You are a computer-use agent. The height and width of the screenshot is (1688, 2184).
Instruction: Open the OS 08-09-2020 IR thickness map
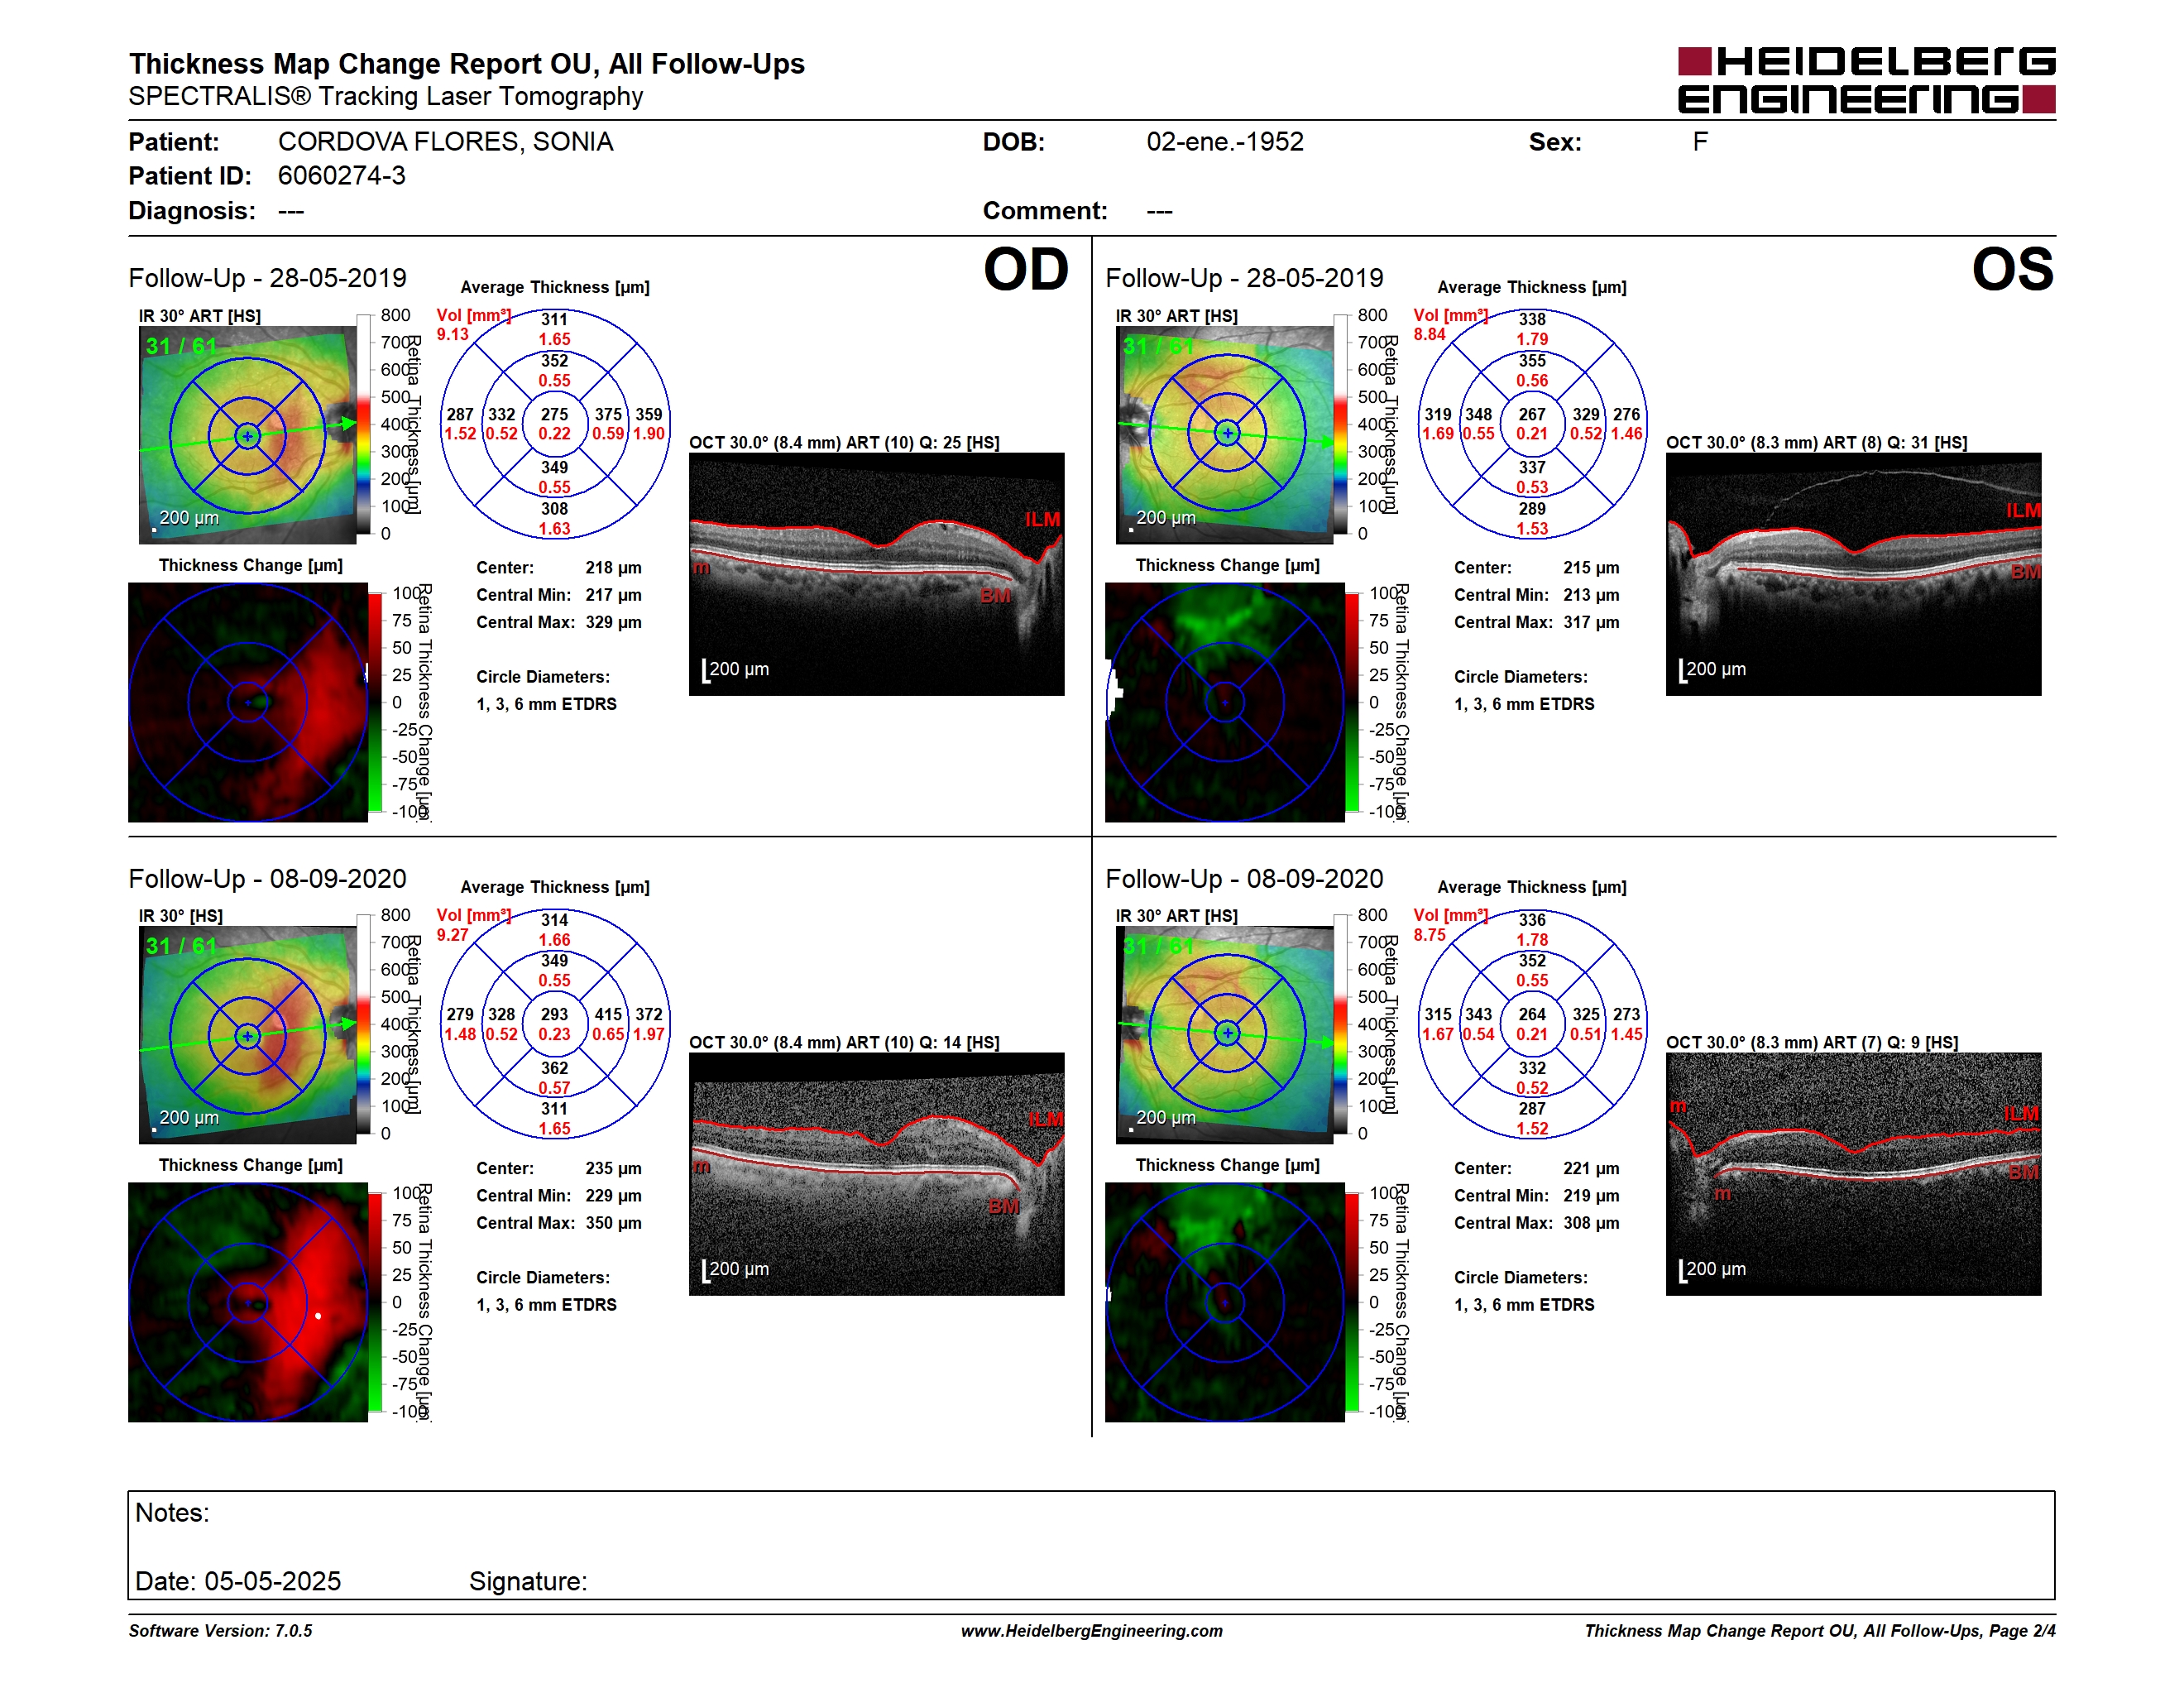1225,1035
